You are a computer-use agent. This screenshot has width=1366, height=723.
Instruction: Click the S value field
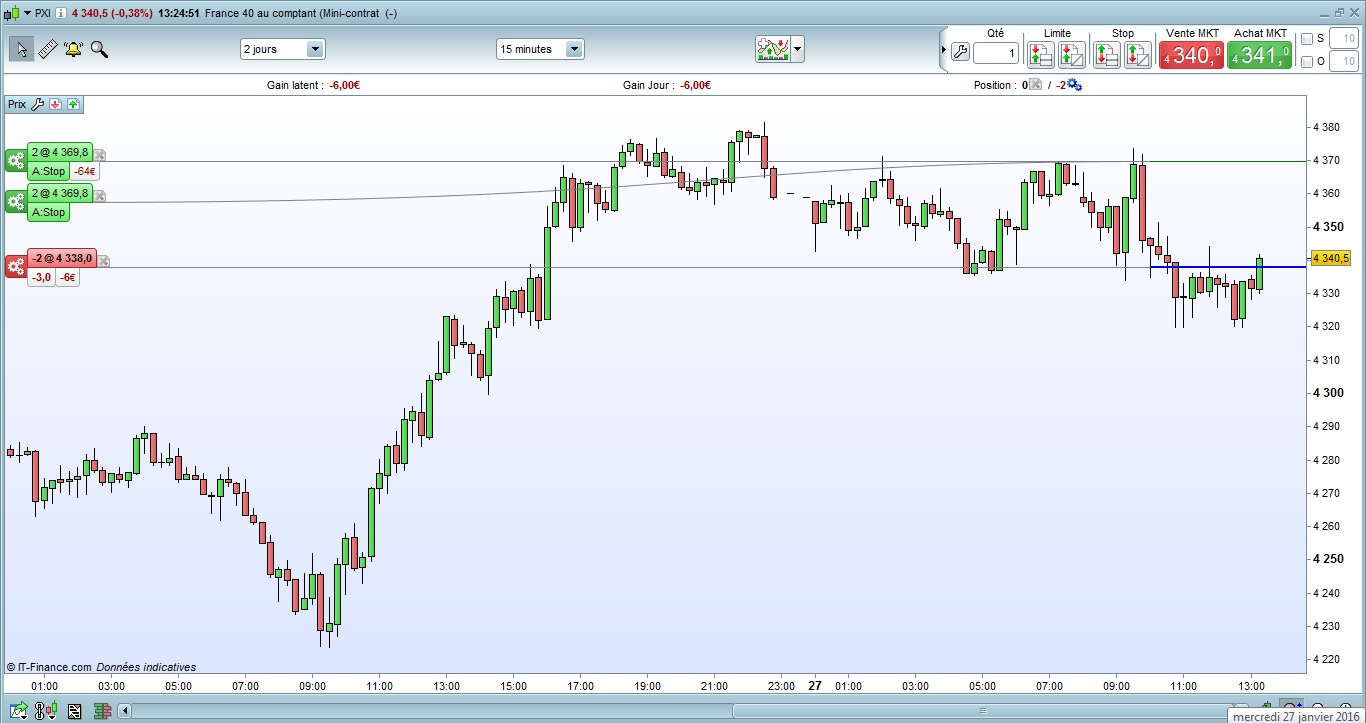(1346, 39)
